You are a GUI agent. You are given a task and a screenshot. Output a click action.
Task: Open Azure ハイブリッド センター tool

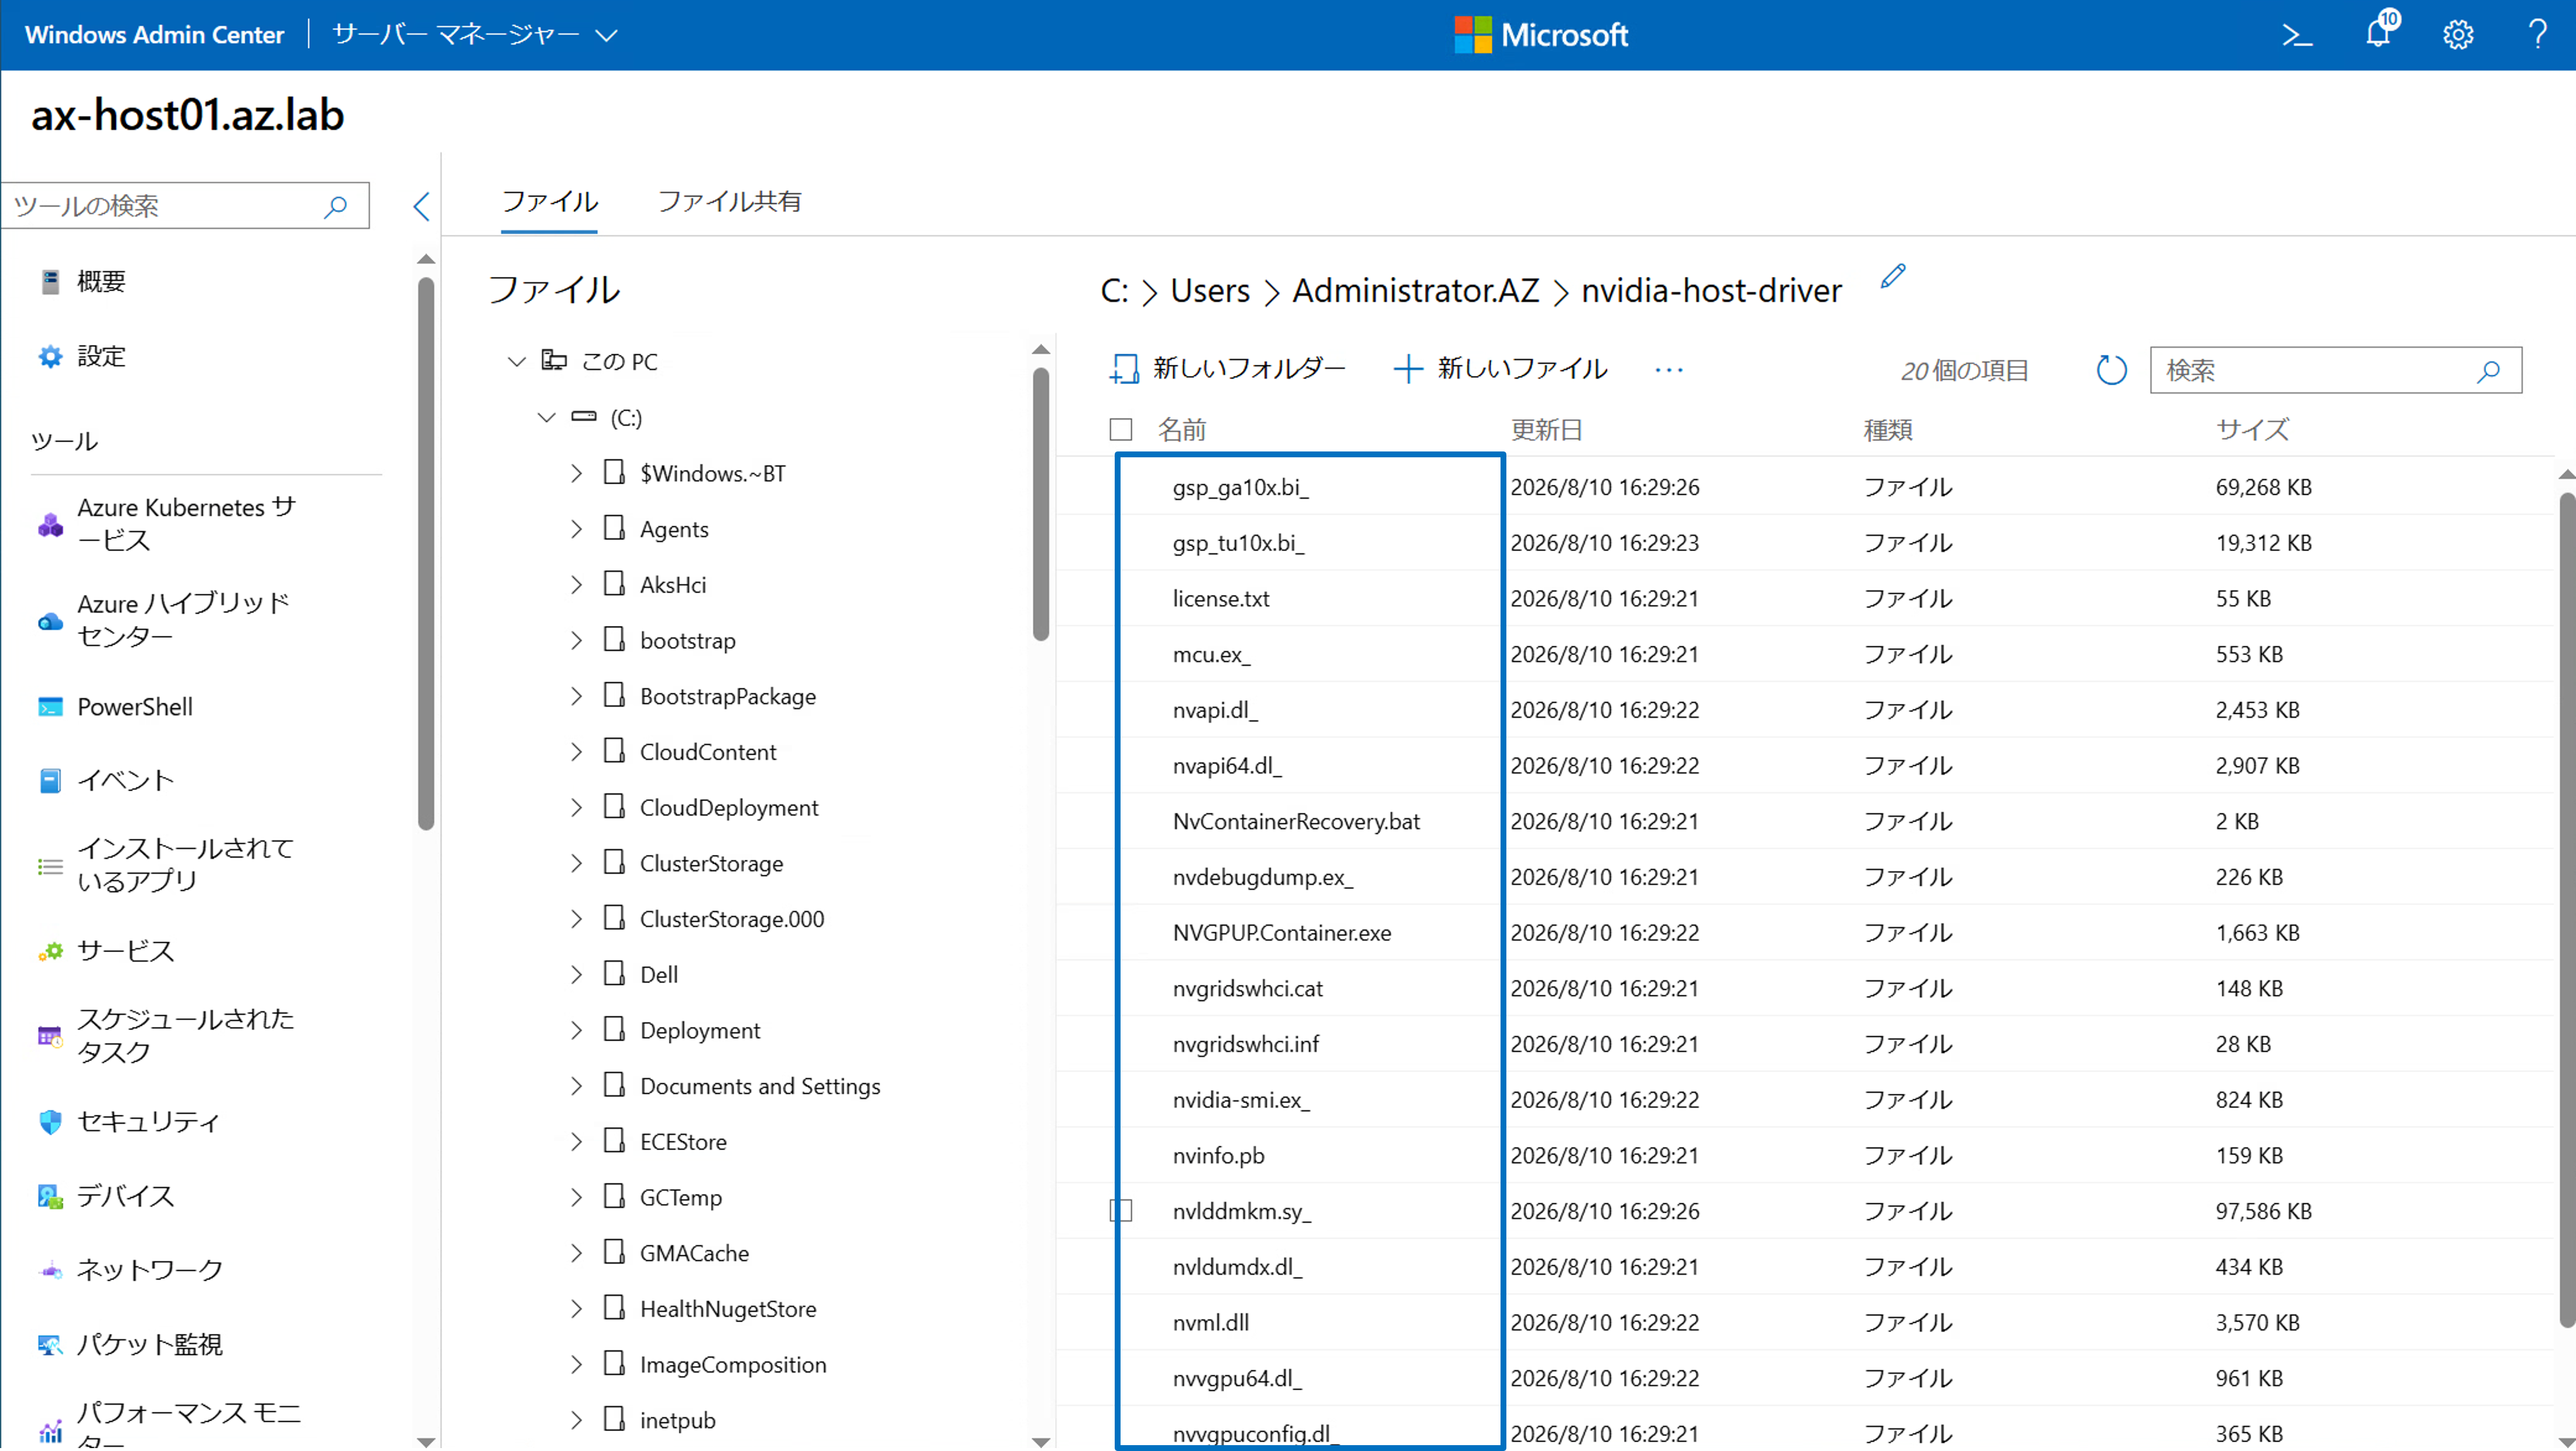pos(164,620)
